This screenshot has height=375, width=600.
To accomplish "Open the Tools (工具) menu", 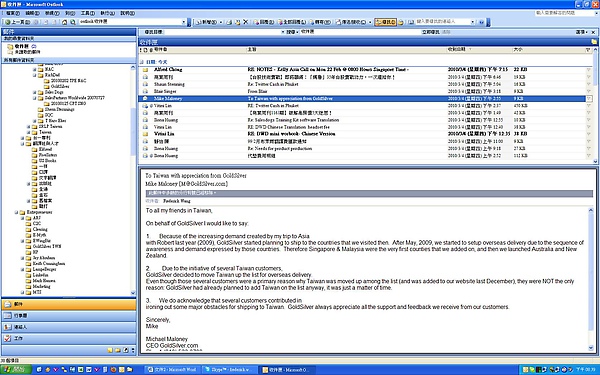I will 88,13.
